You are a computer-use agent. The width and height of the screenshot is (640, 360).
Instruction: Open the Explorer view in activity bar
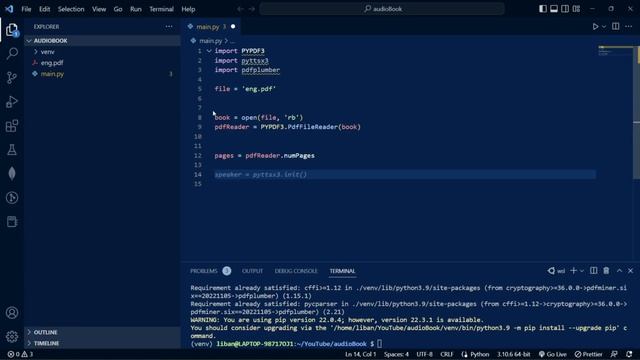coord(12,30)
